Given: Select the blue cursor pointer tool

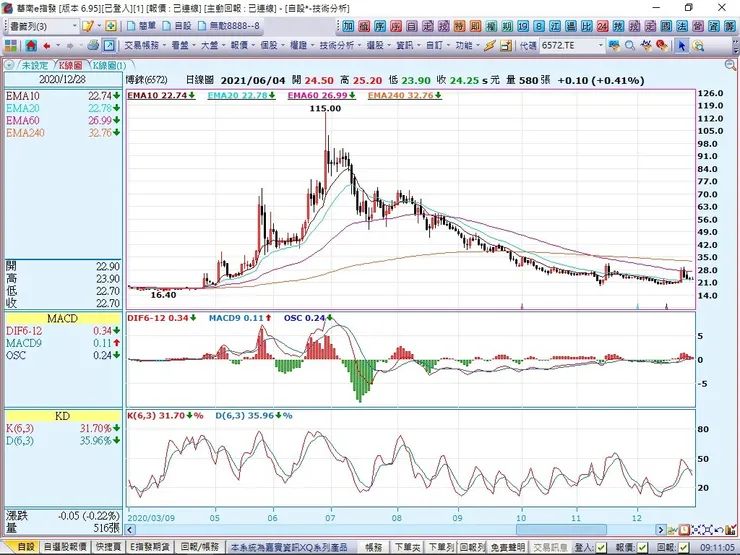Looking at the screenshot, I should [x=681, y=46].
